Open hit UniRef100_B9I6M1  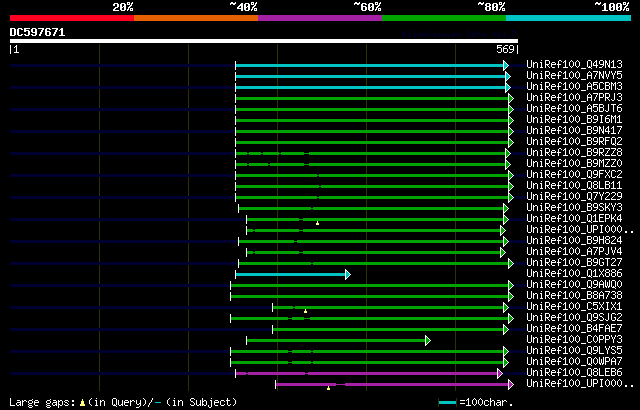tap(574, 120)
